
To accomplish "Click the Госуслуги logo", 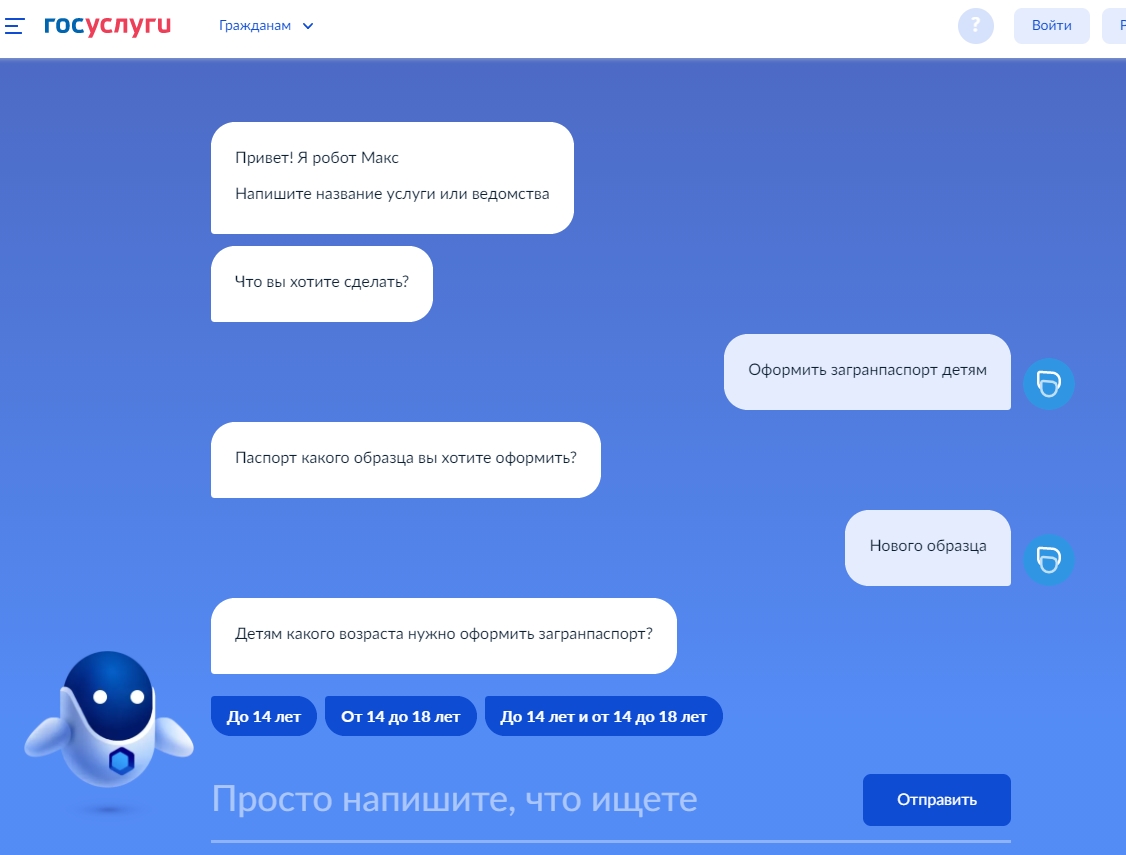I will click(x=108, y=25).
